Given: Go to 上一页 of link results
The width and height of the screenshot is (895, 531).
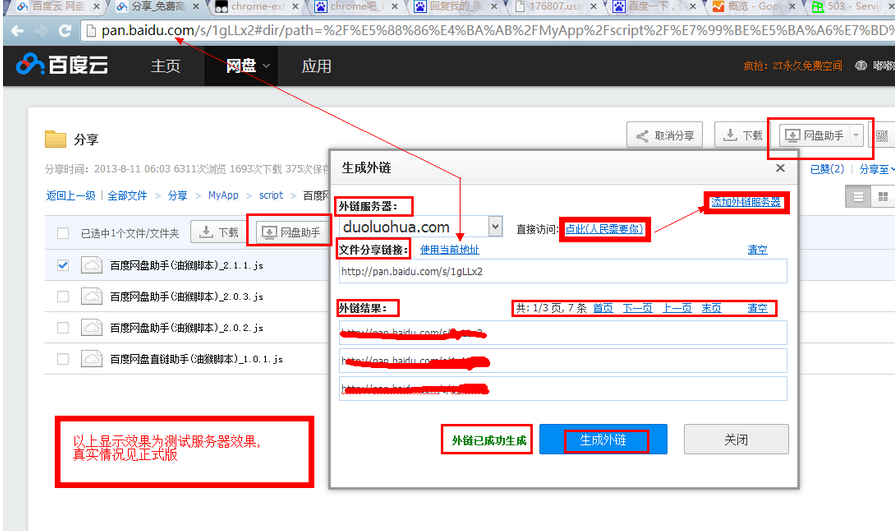Looking at the screenshot, I should point(677,308).
